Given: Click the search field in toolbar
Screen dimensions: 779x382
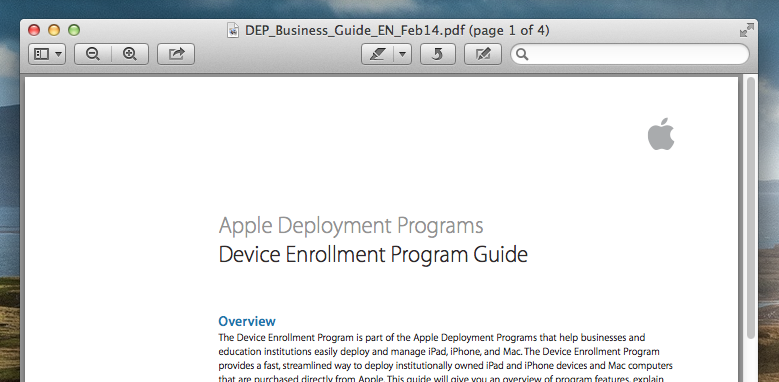Looking at the screenshot, I should point(630,54).
